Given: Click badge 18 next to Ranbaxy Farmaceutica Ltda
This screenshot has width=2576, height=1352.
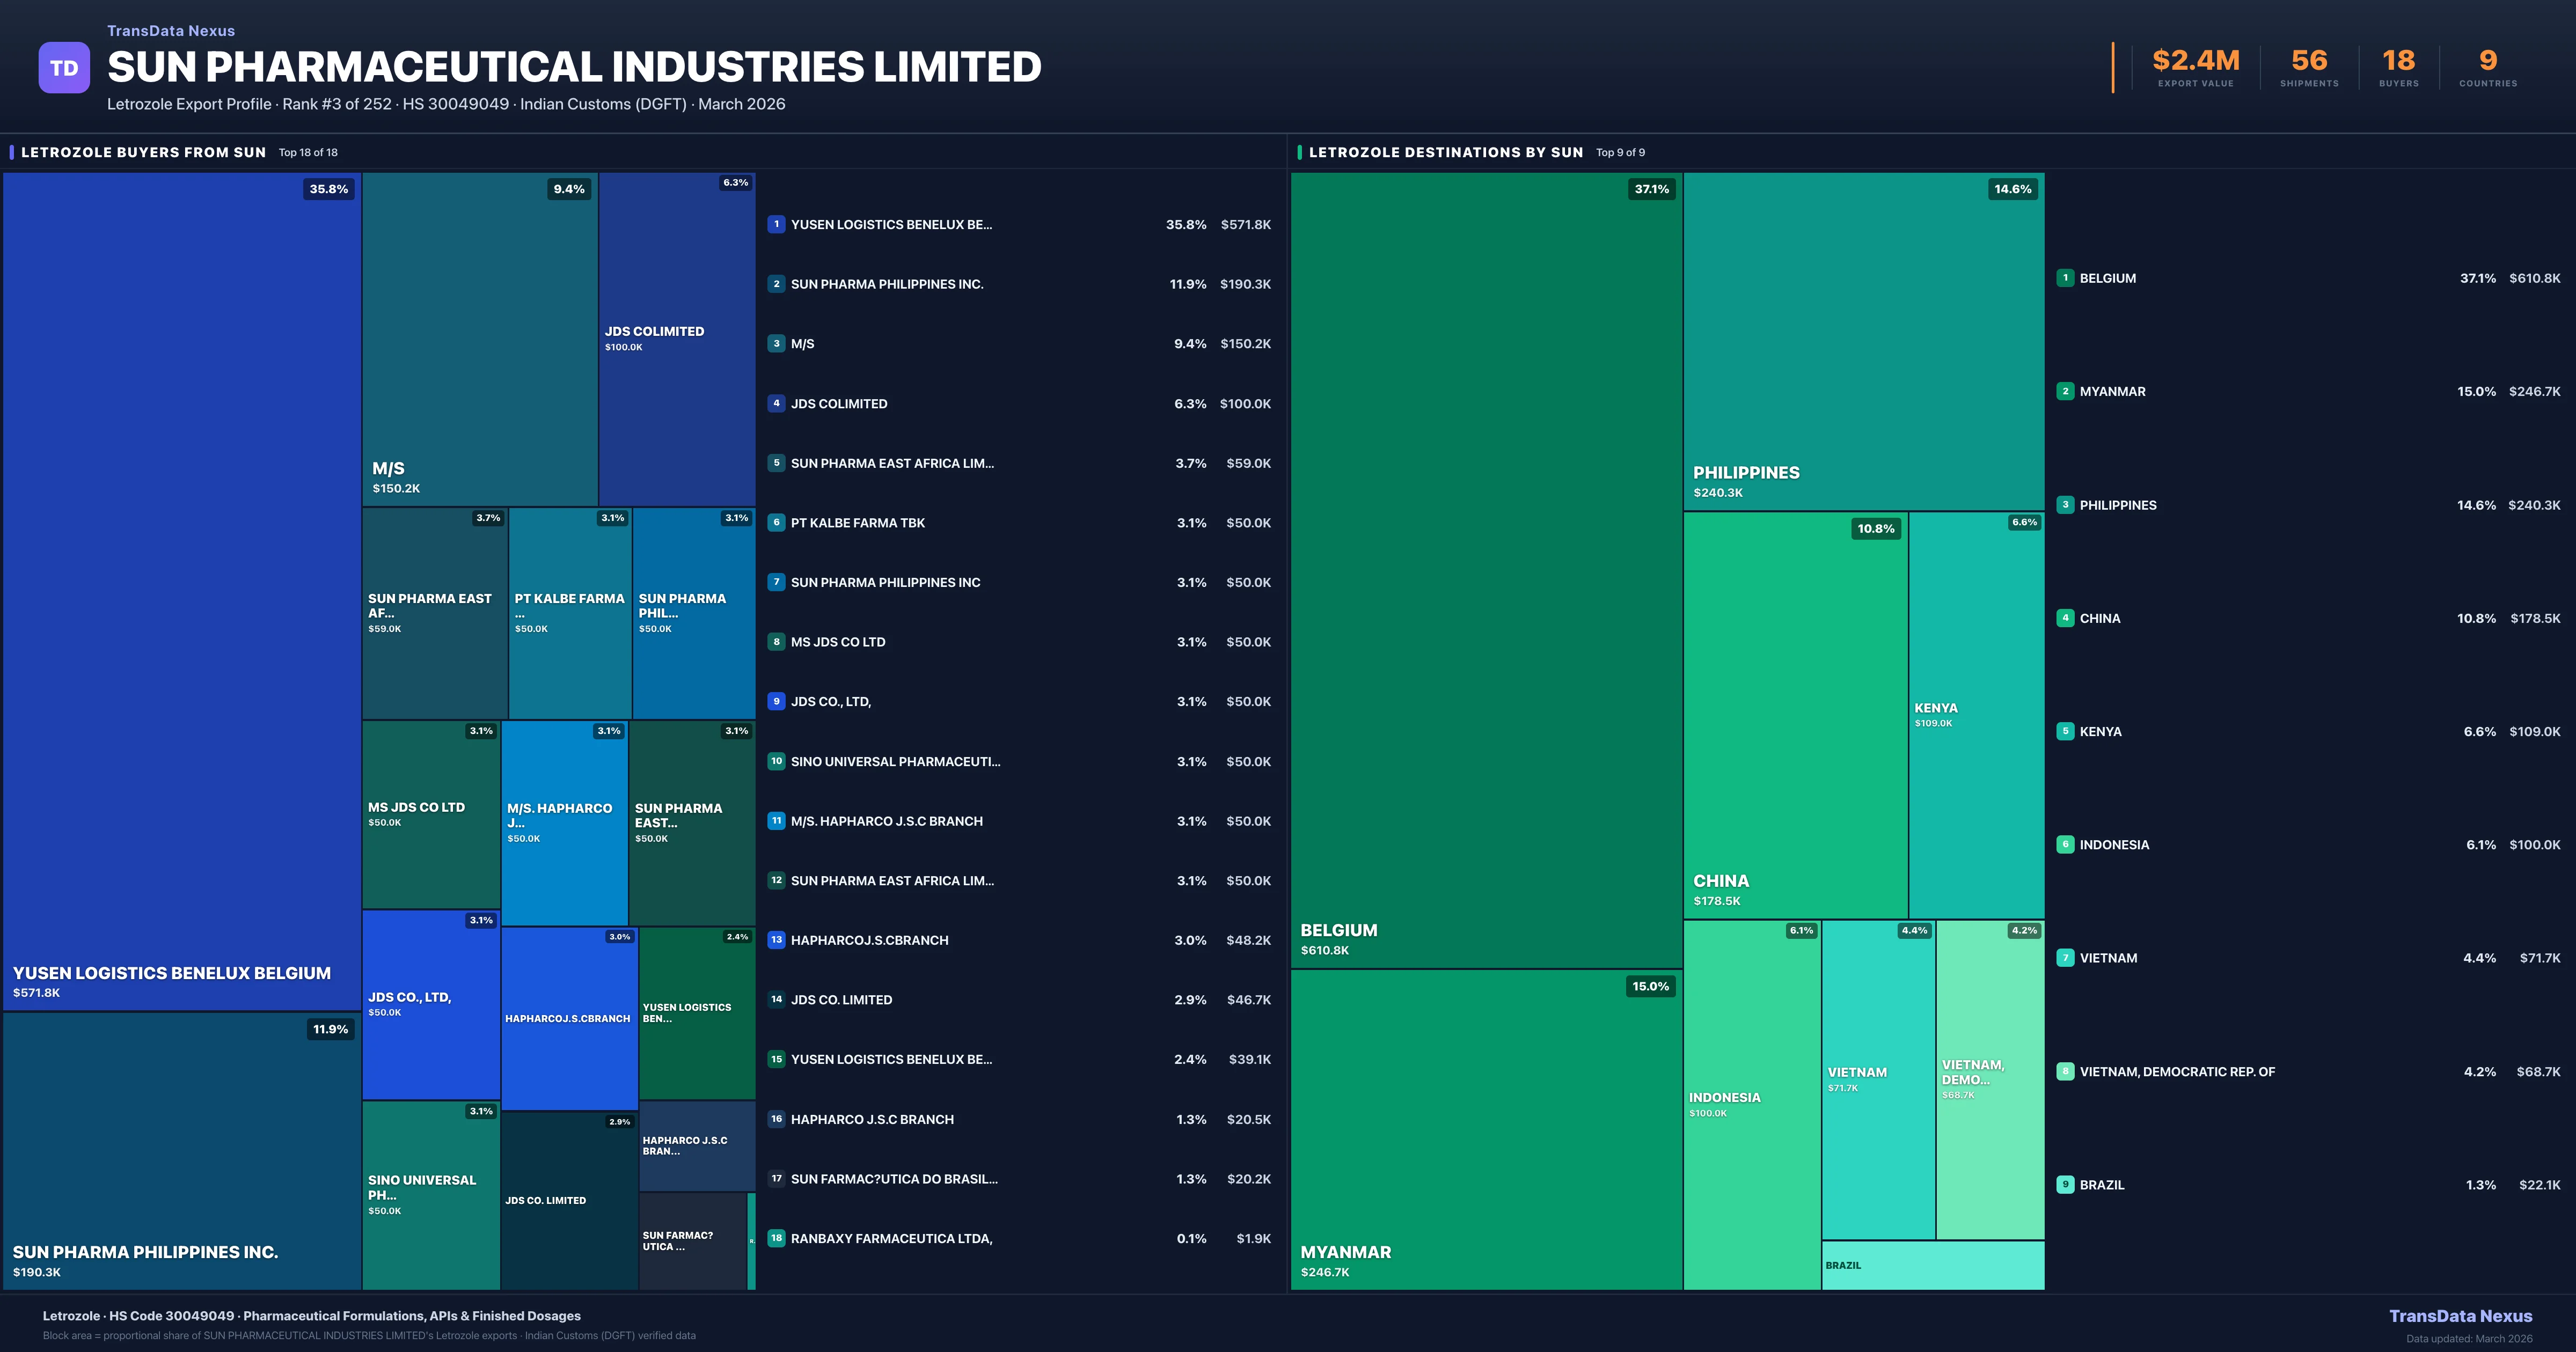Looking at the screenshot, I should [x=777, y=1238].
